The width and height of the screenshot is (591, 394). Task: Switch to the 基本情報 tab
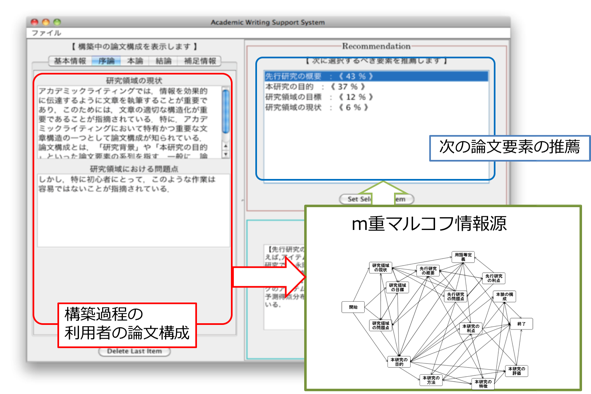point(70,61)
